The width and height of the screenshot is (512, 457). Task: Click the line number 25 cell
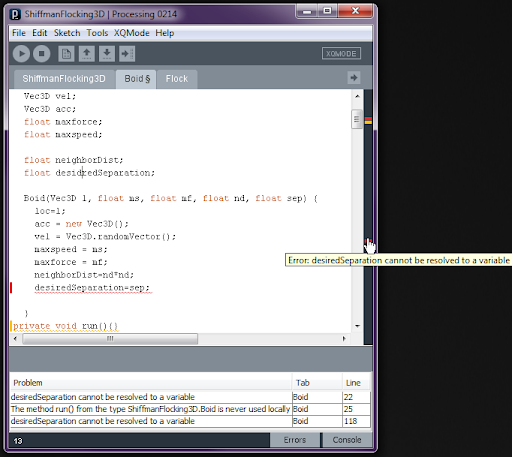click(356, 409)
